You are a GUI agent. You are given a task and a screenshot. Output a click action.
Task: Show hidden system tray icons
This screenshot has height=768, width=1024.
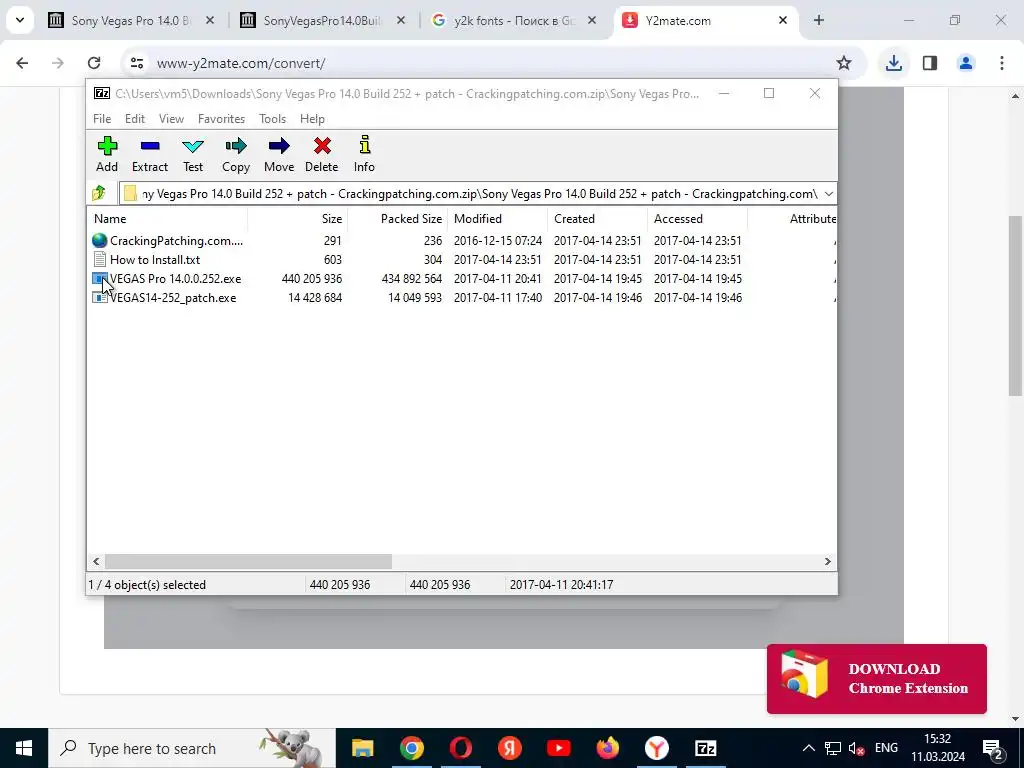click(x=808, y=748)
